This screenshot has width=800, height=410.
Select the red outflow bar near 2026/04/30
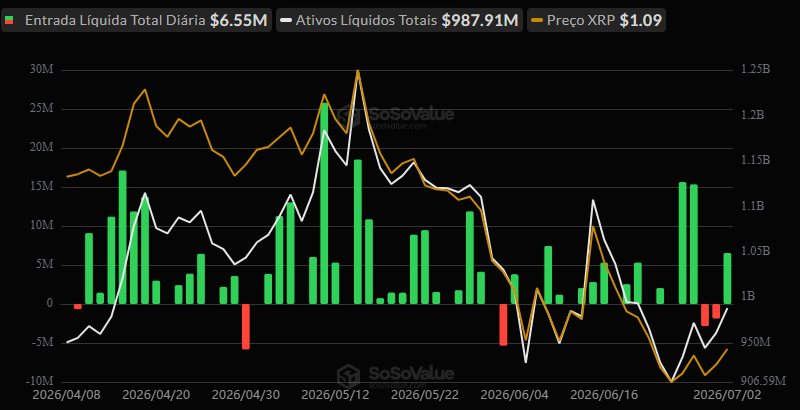click(246, 326)
